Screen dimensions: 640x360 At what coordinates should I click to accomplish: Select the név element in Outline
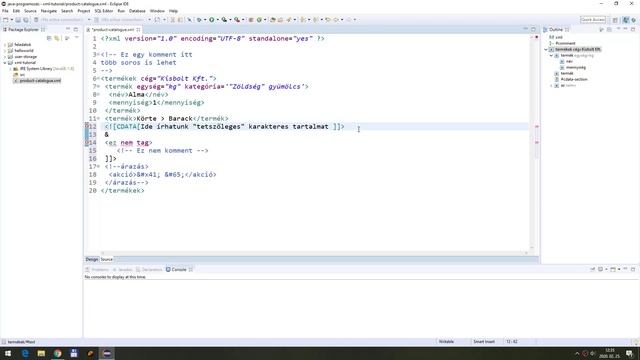[x=567, y=61]
